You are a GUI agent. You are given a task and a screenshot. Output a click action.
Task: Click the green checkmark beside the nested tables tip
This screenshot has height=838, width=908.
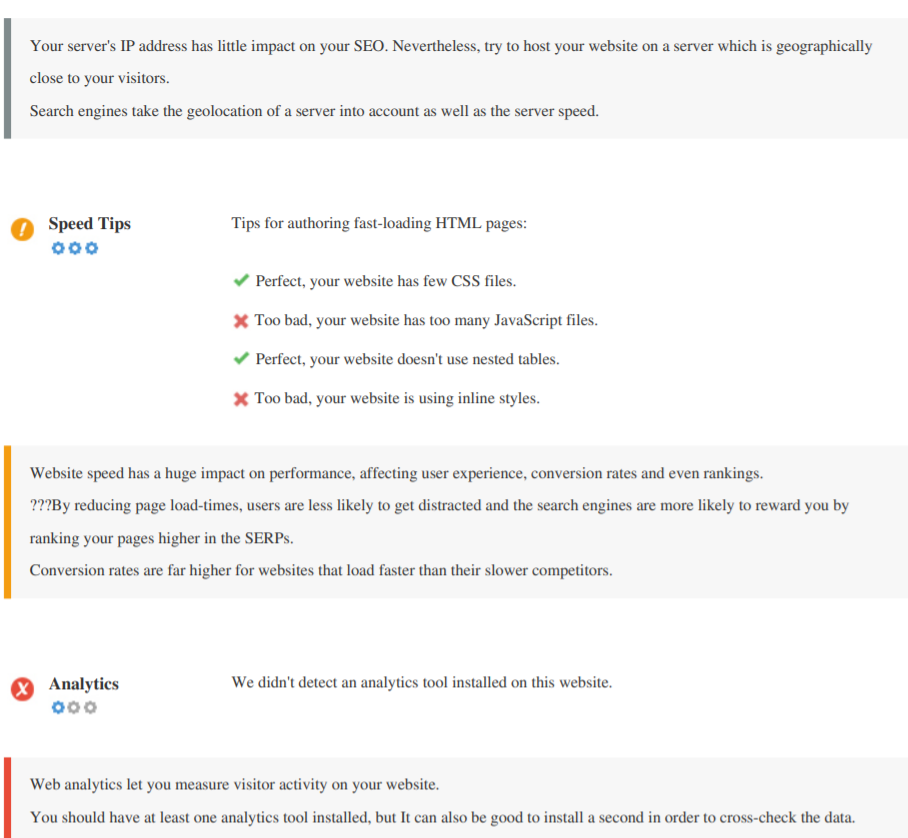[241, 359]
